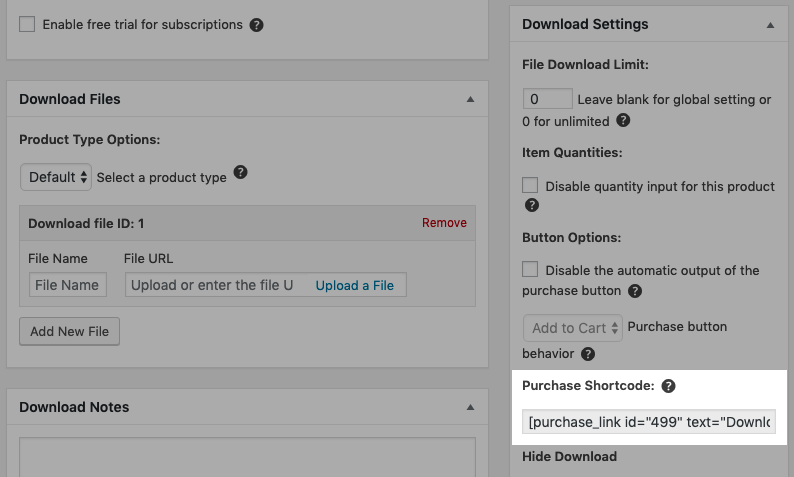This screenshot has width=794, height=477.
Task: Open the Add to Cart behavior dropdown
Action: [572, 328]
